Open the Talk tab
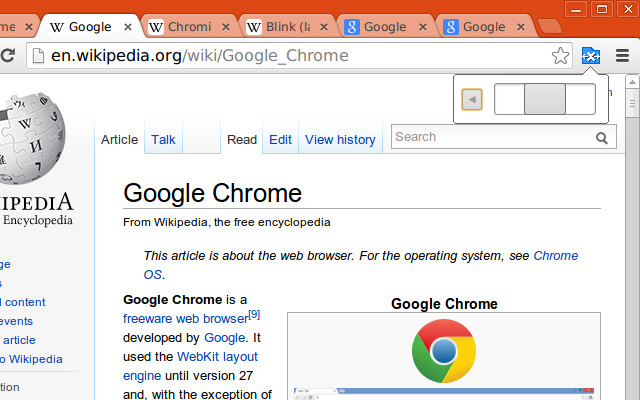 (x=163, y=140)
